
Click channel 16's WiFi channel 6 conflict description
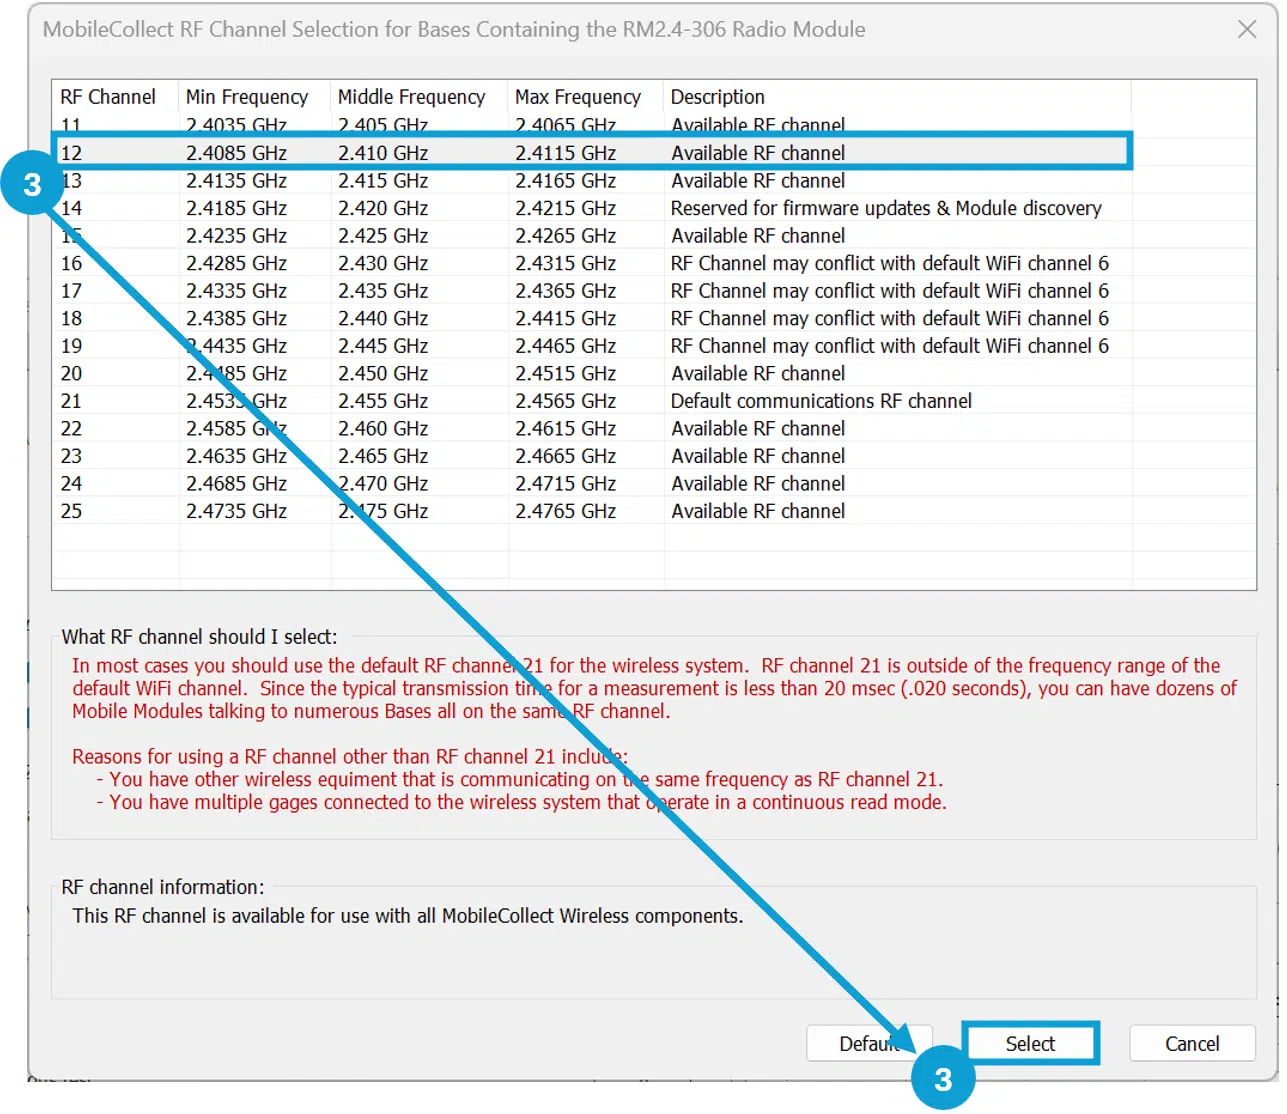890,263
